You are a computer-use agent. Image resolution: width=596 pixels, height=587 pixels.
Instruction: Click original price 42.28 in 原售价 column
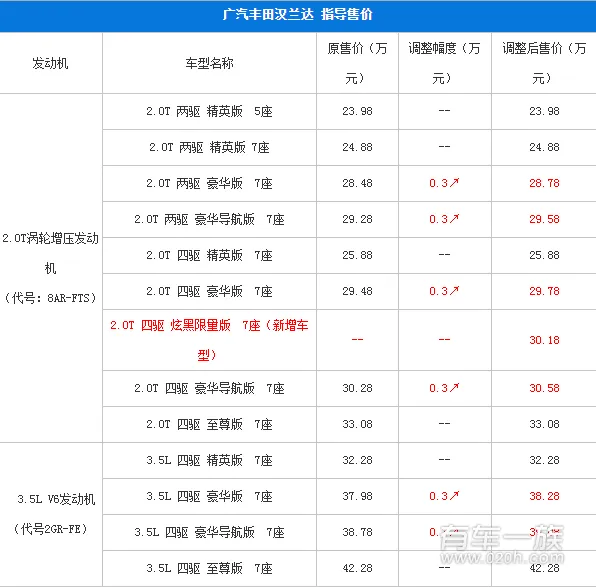(x=357, y=568)
